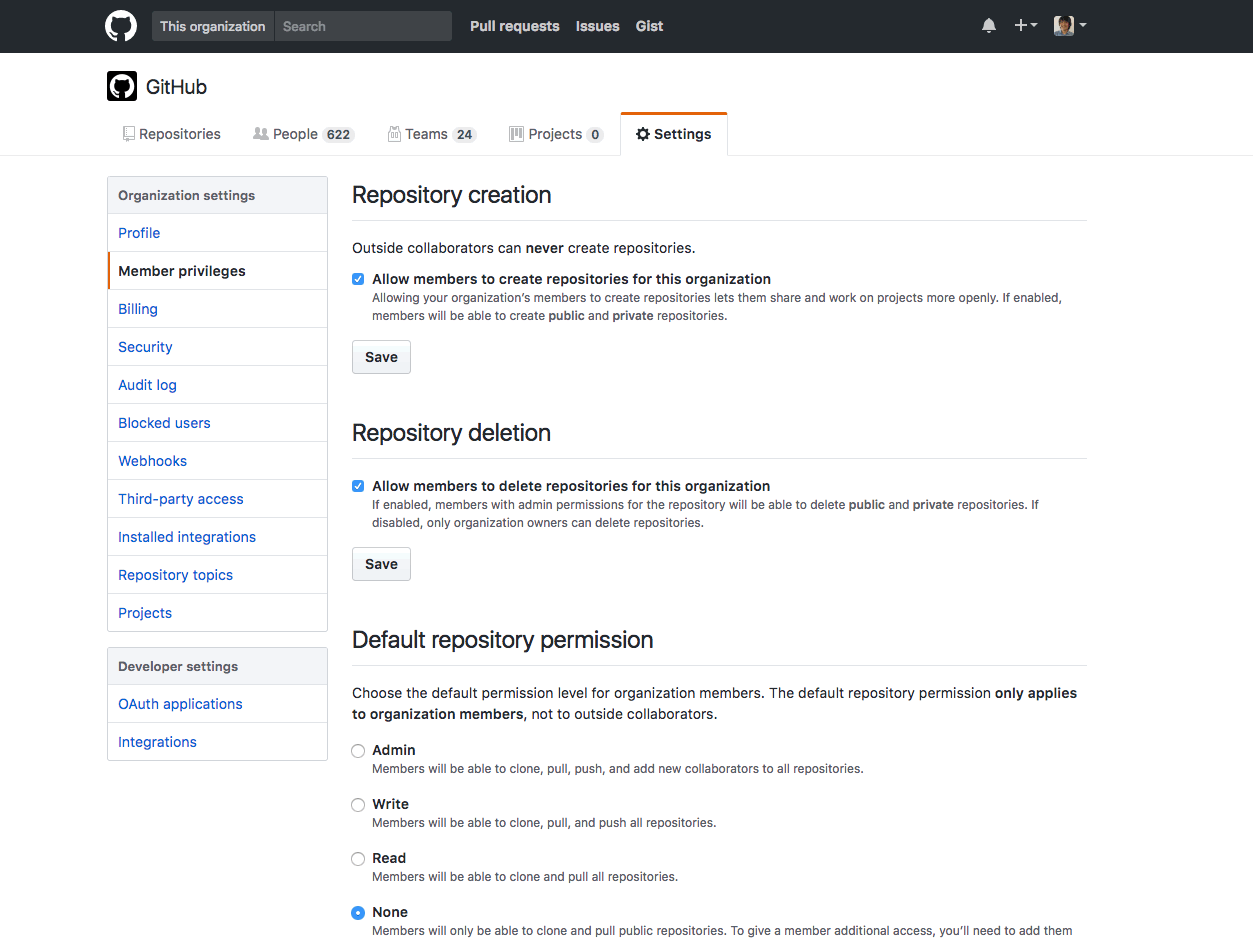Open OAuth applications in developer settings
1253x939 pixels.
coord(217,704)
